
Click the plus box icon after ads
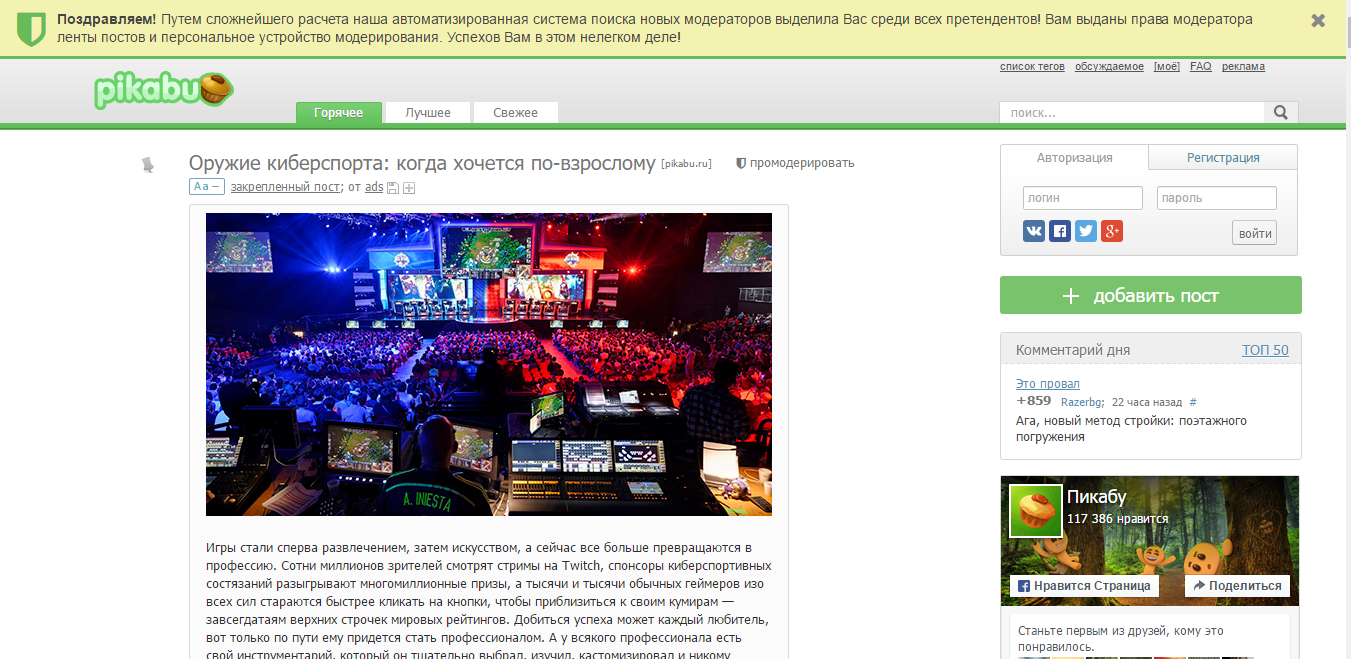(x=409, y=187)
